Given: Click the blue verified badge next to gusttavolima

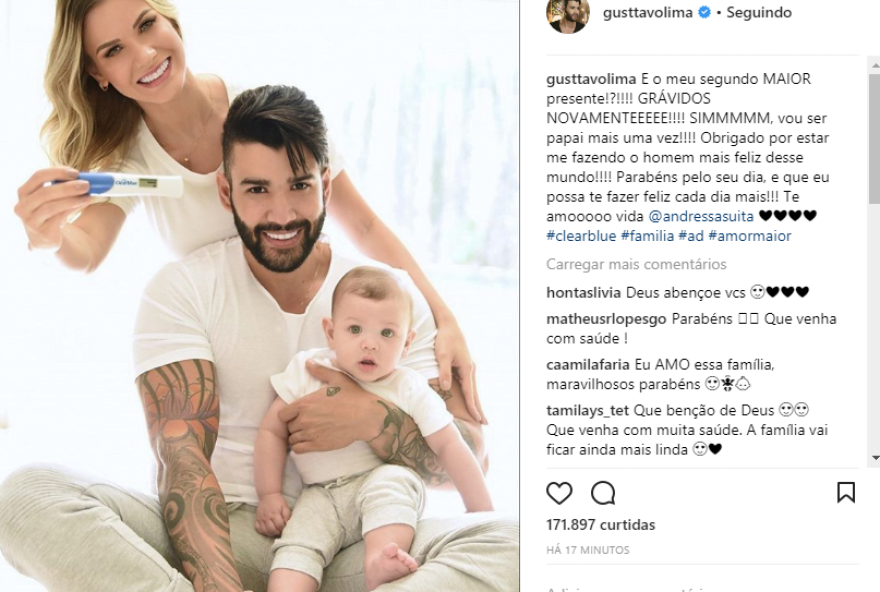Looking at the screenshot, I should tap(704, 12).
